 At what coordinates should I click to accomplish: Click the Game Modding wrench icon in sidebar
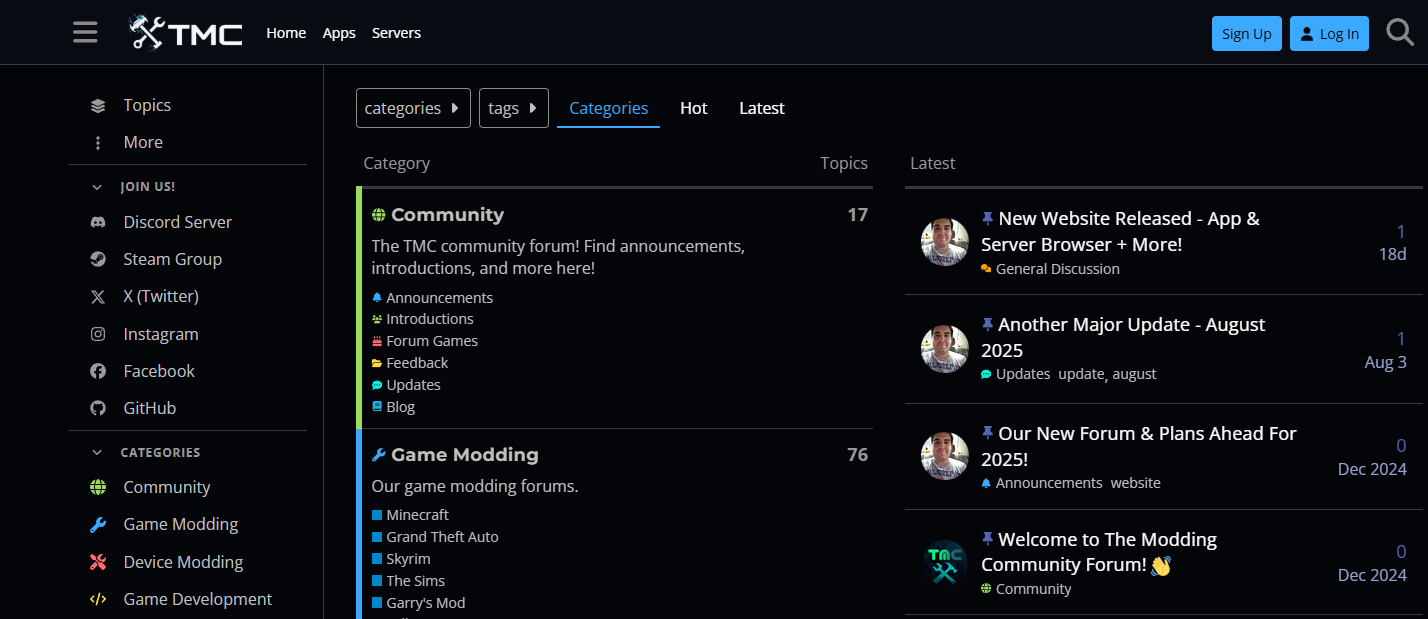pos(98,524)
